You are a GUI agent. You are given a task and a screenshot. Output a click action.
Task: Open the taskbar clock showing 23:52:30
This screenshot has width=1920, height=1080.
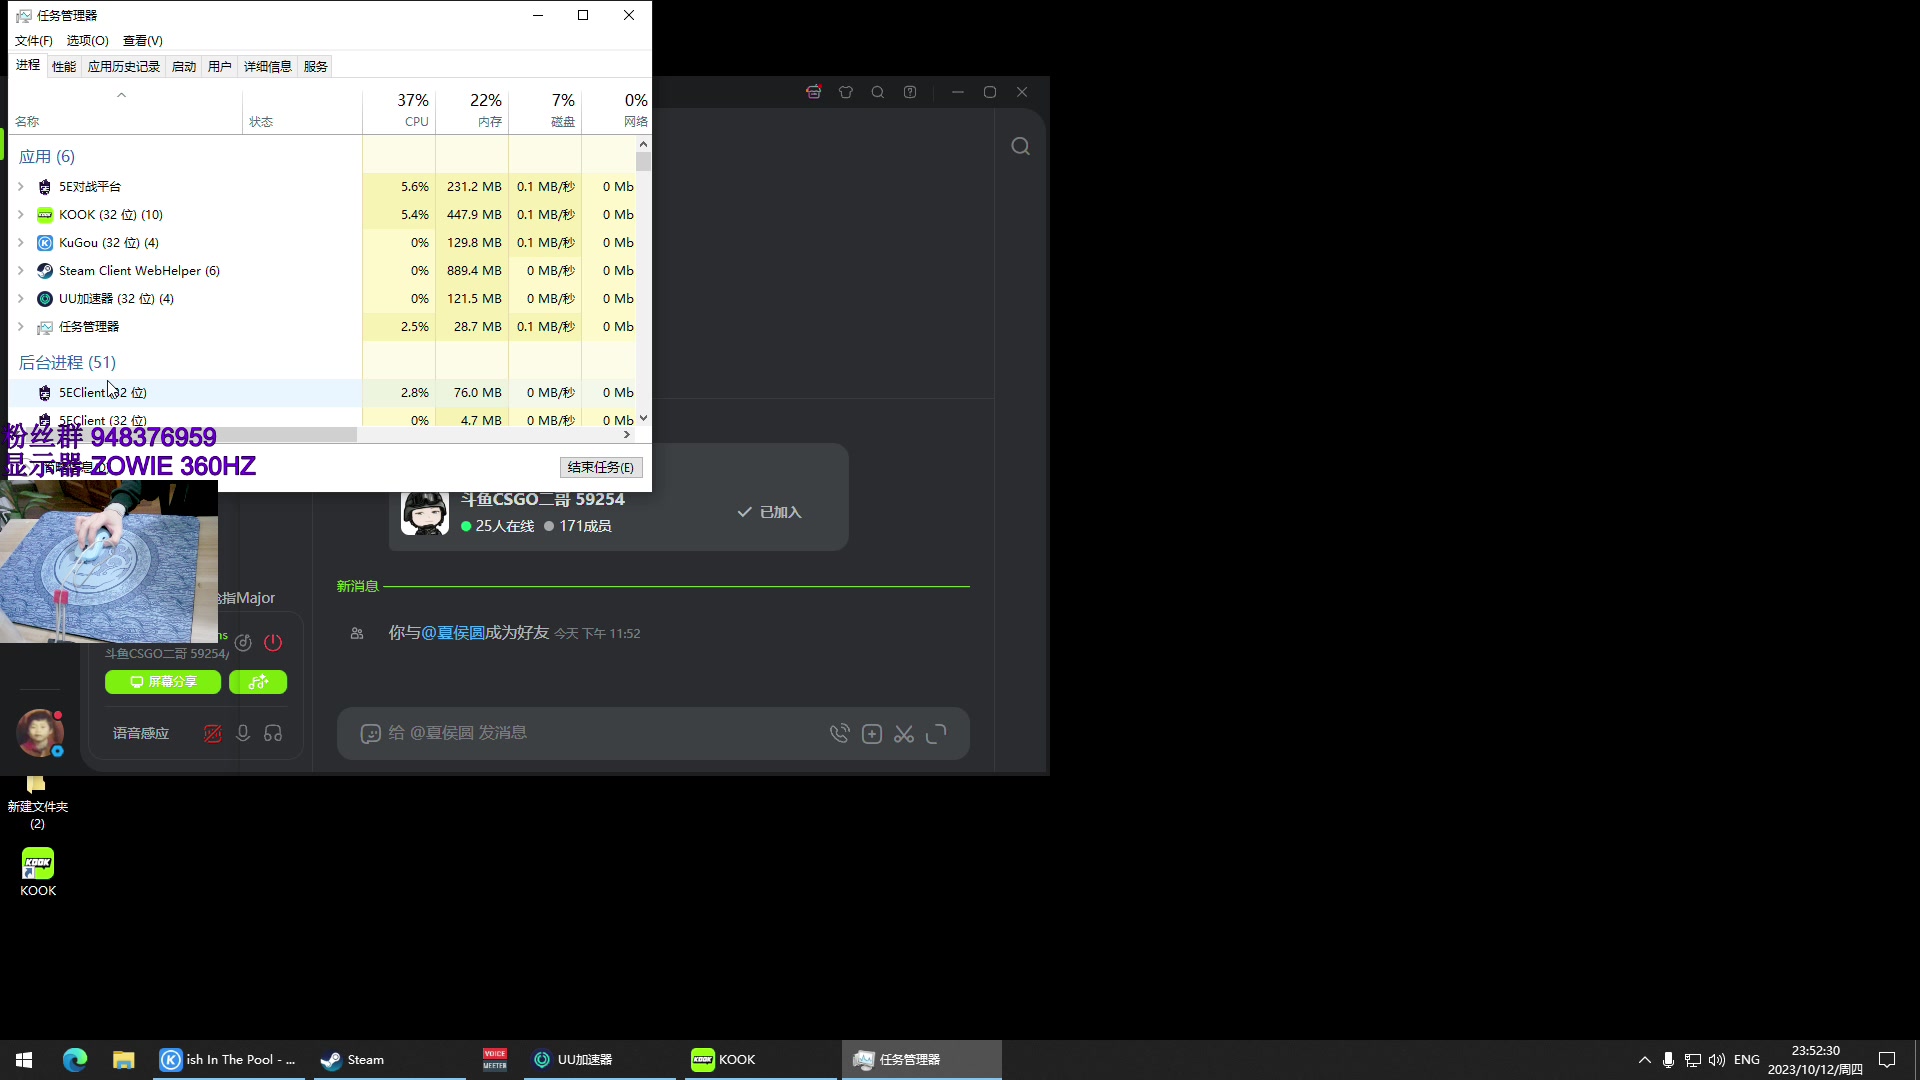1815,1060
